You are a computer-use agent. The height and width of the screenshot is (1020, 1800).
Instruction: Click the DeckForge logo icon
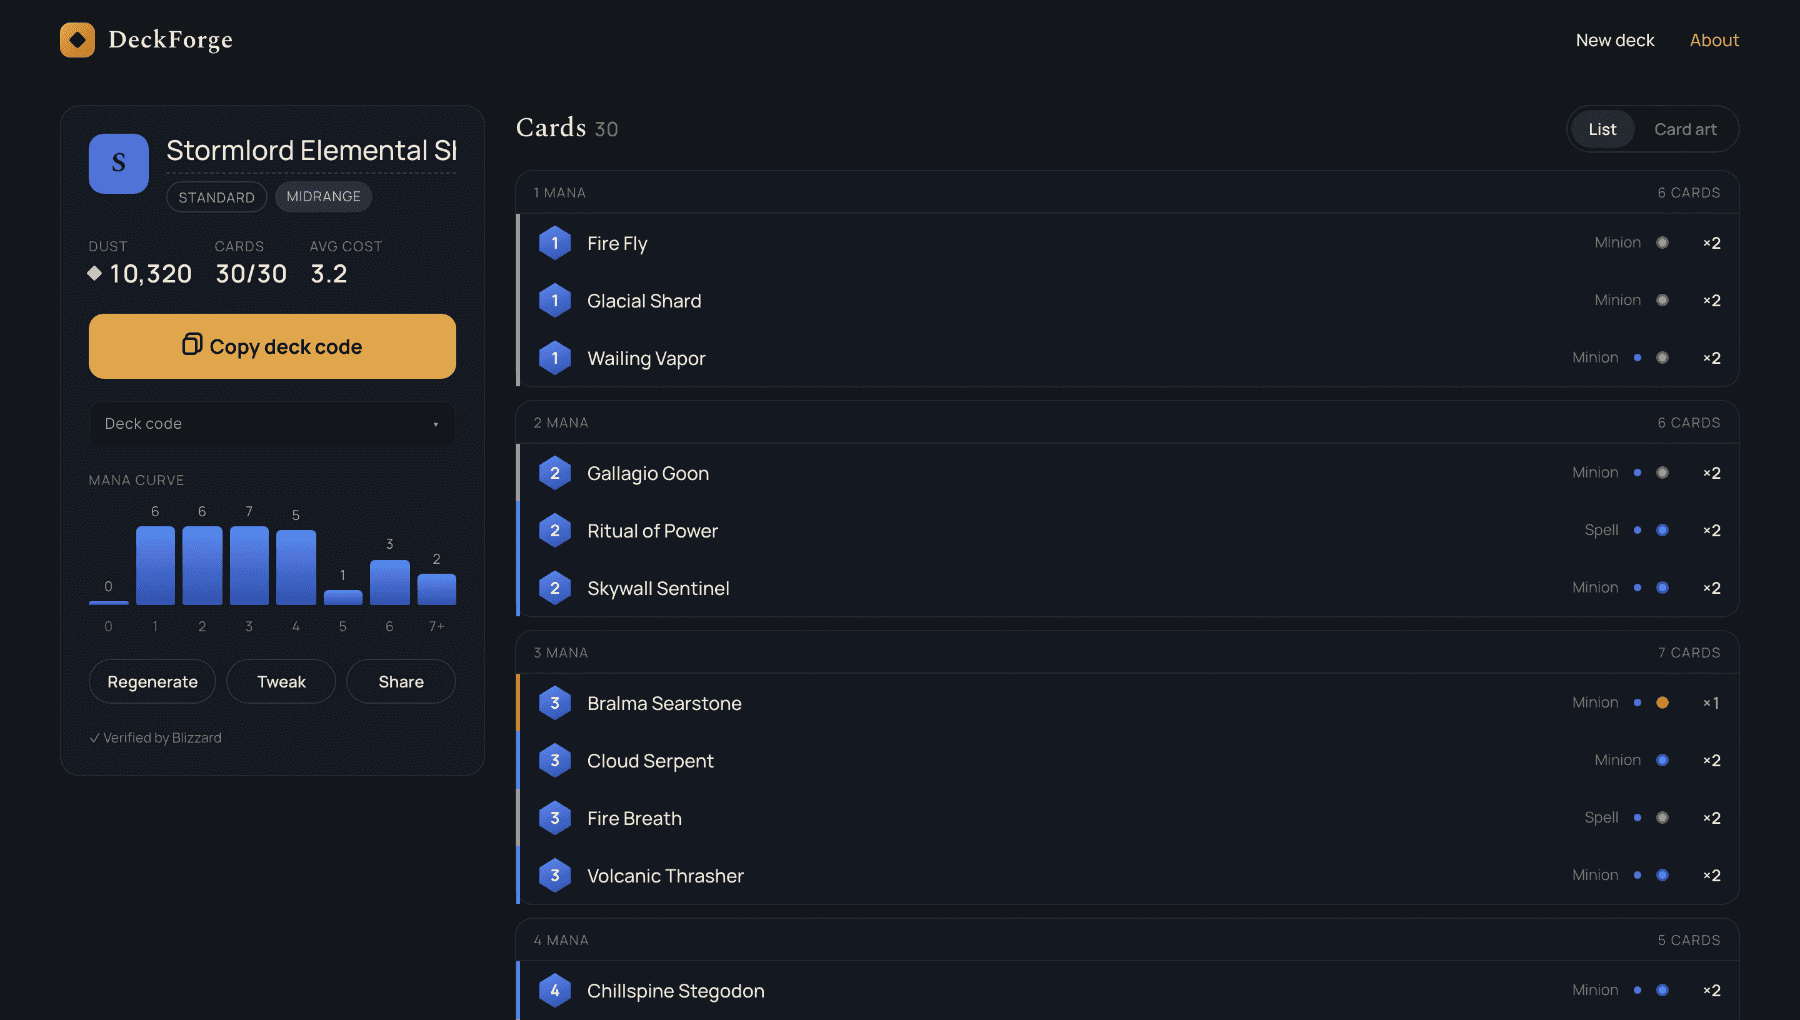coord(77,40)
